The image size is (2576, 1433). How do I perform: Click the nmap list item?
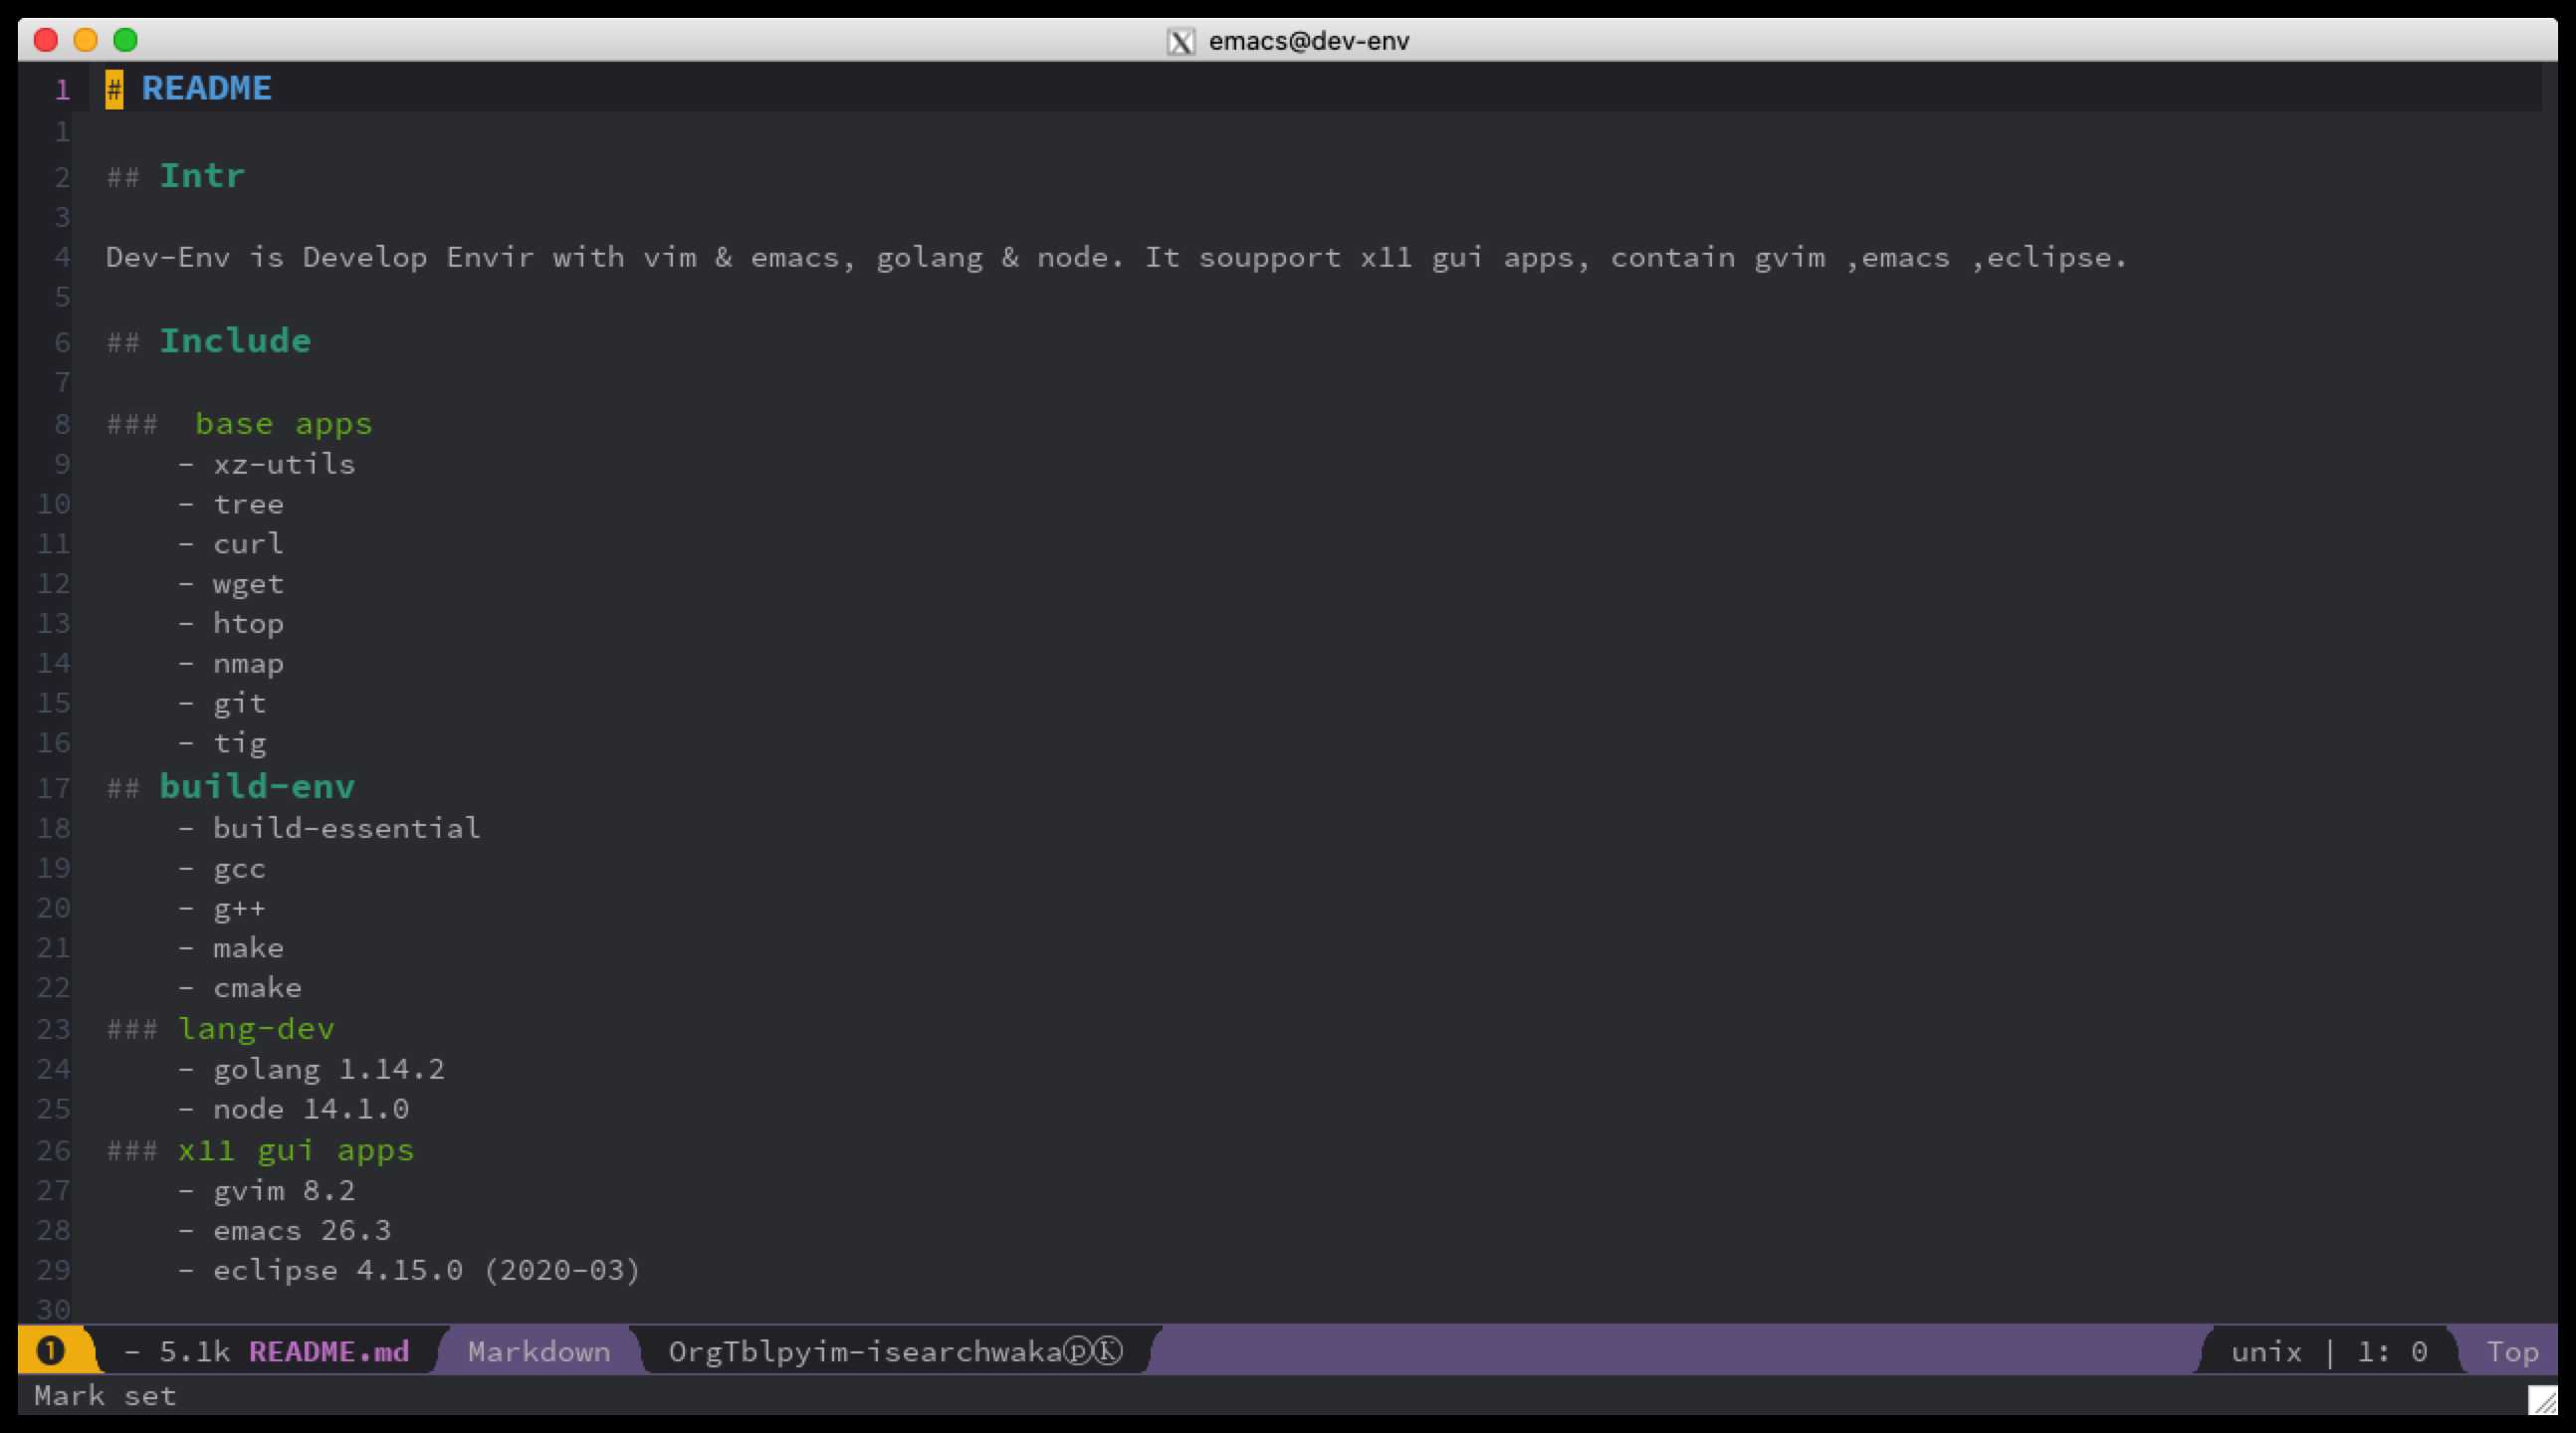click(248, 664)
